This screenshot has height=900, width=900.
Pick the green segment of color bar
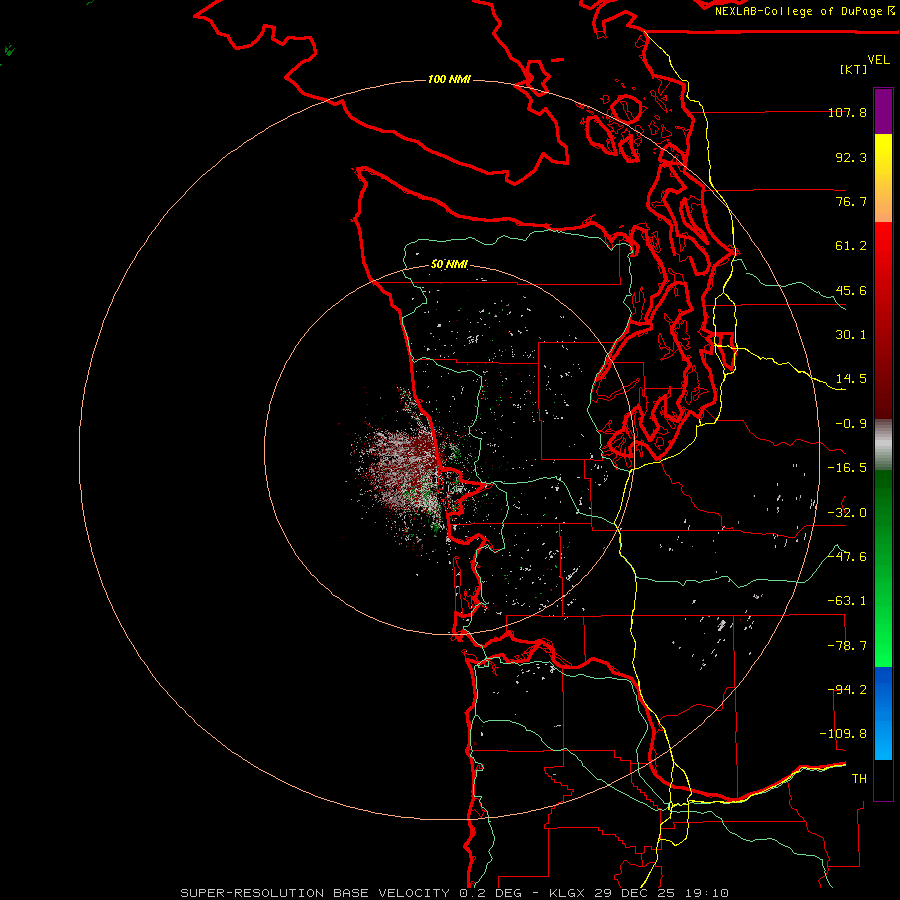883,568
